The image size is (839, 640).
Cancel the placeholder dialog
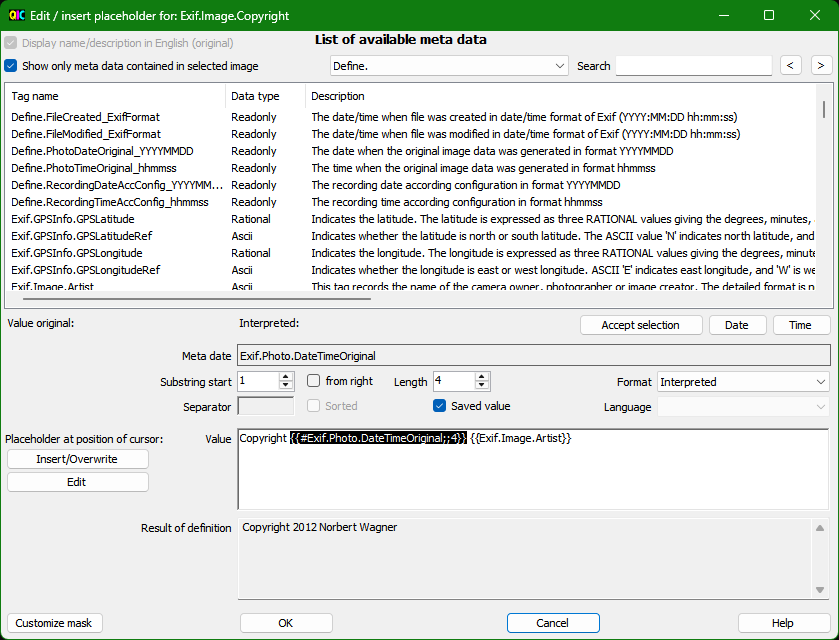click(553, 623)
